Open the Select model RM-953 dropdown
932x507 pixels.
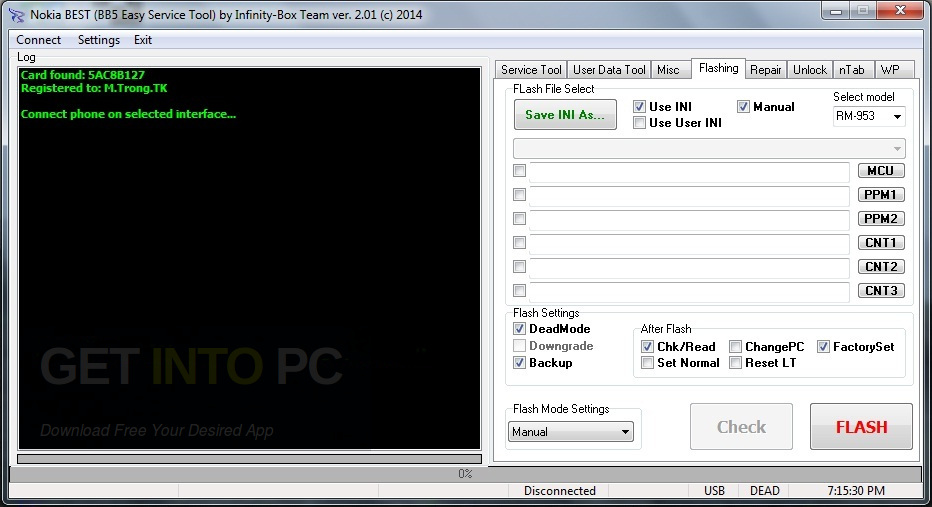869,116
